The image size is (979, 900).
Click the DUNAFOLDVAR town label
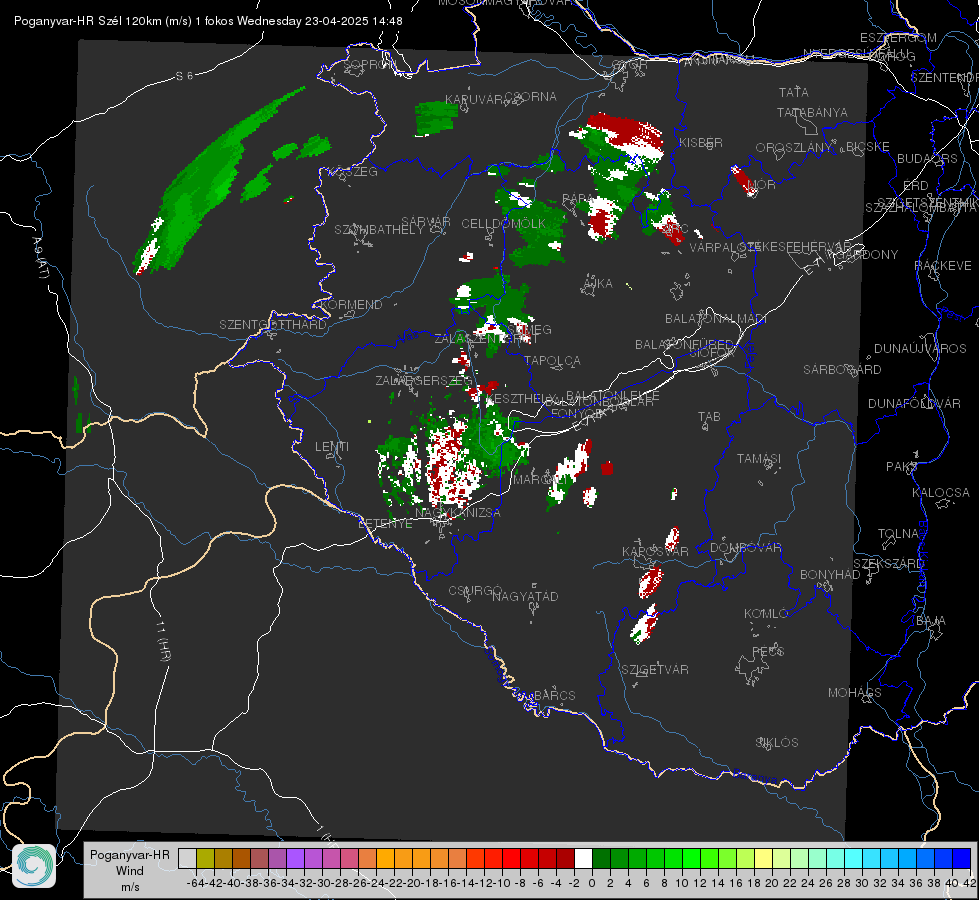(x=914, y=403)
